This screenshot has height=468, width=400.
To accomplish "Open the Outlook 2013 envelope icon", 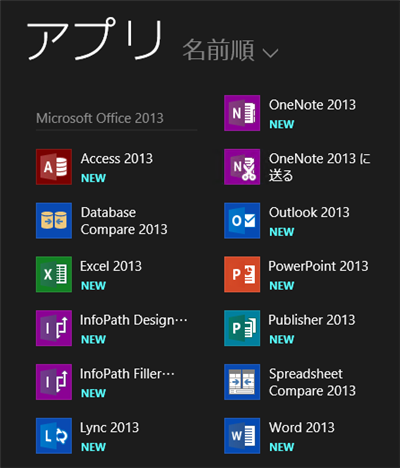I will tap(242, 220).
